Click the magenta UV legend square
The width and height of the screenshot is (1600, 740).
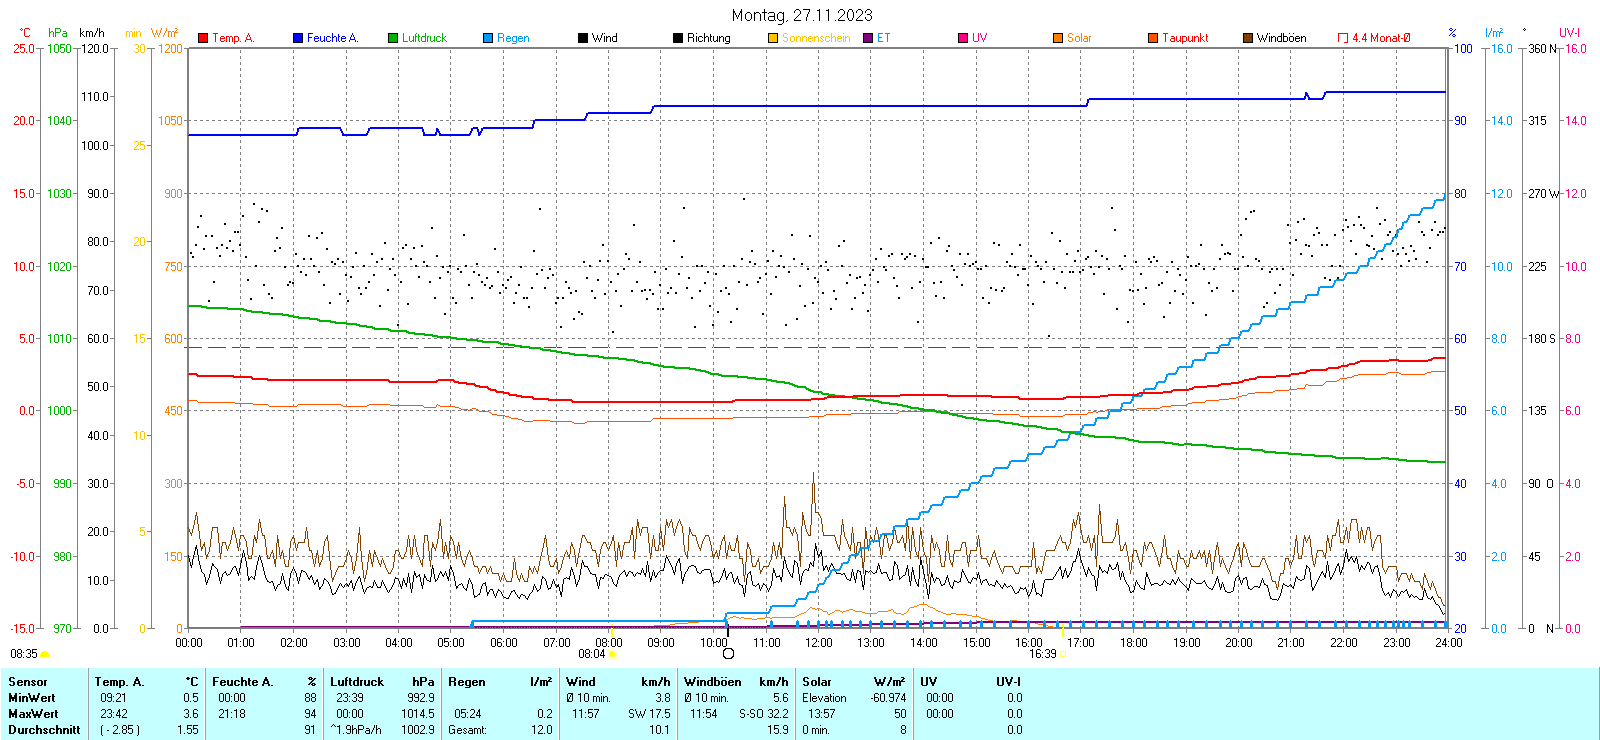(963, 38)
